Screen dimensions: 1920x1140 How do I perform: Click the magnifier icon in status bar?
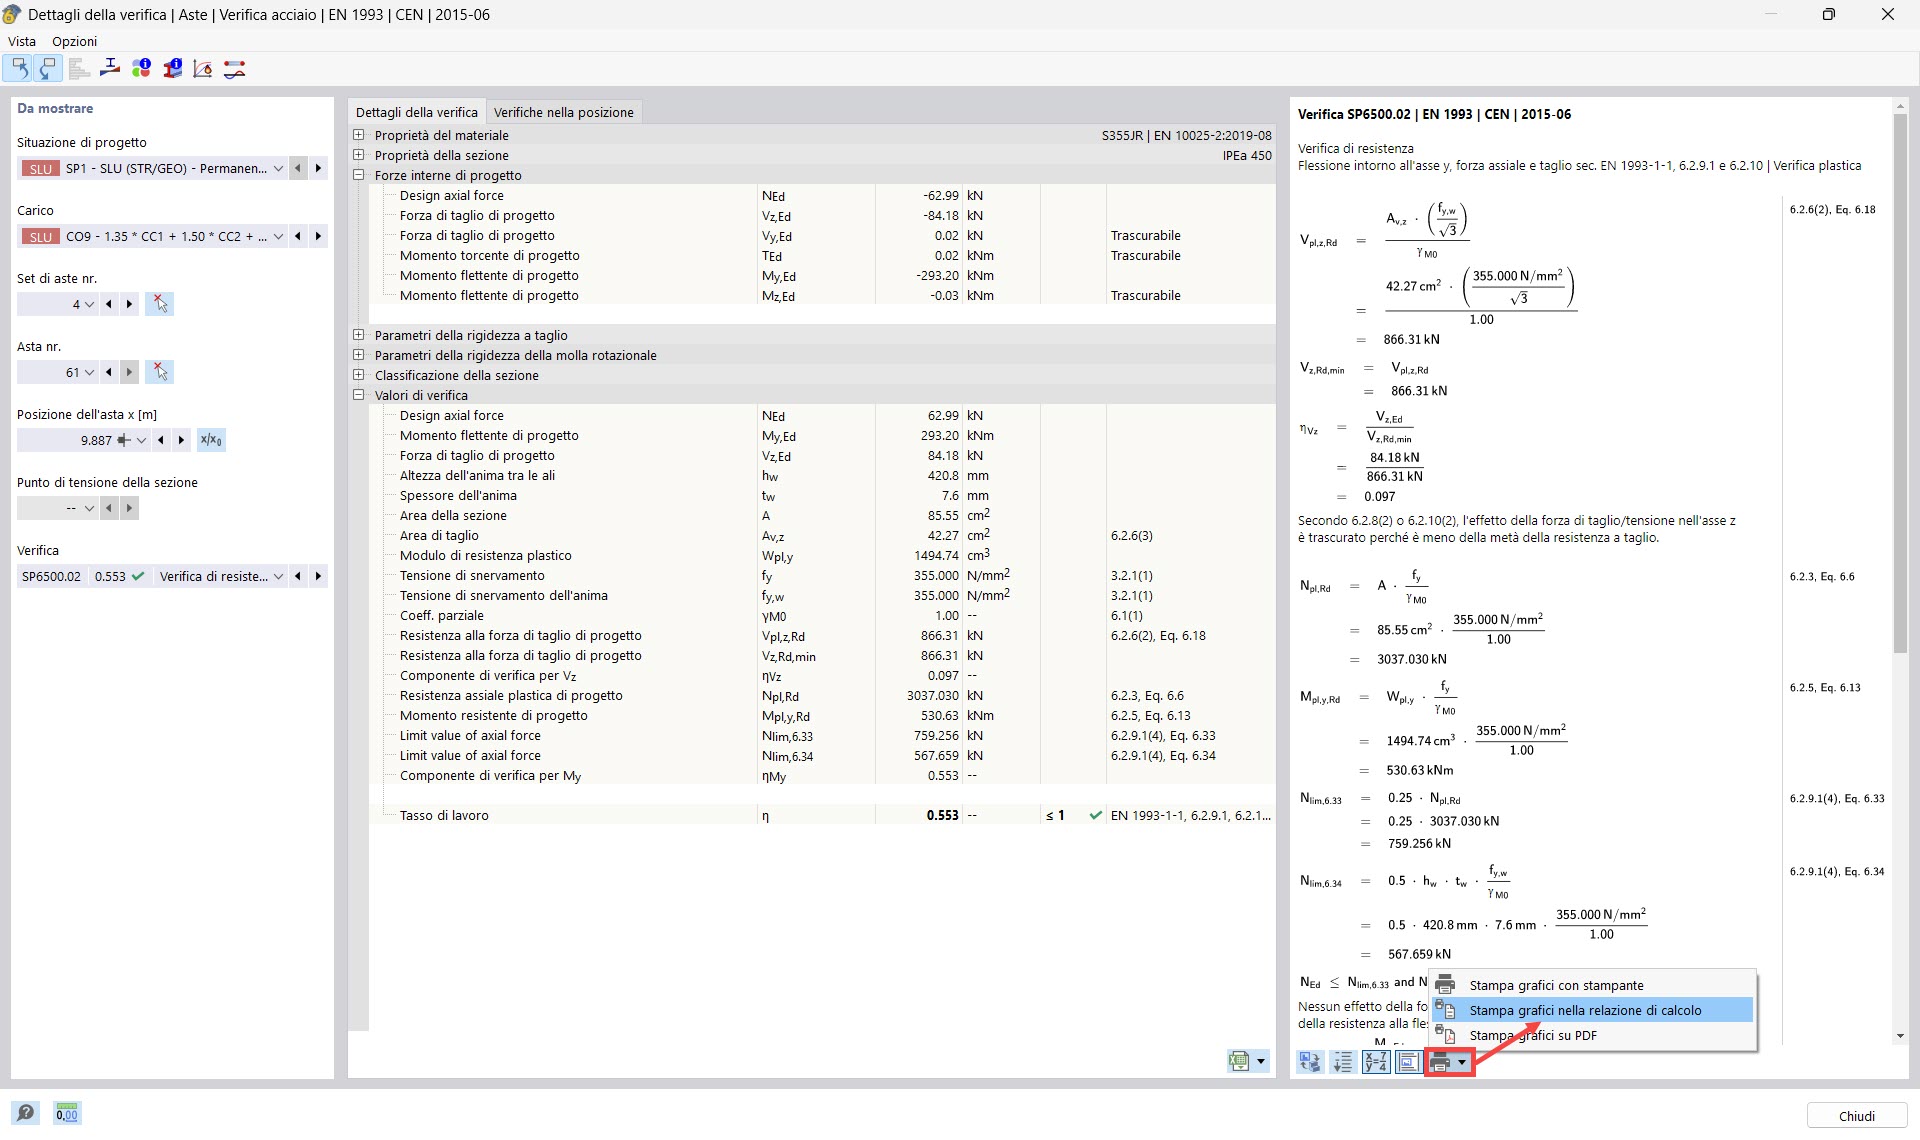(25, 1113)
